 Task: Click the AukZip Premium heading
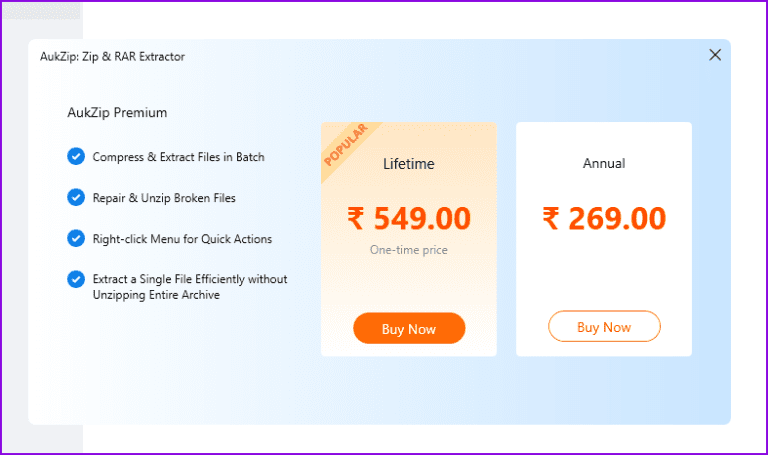pyautogui.click(x=117, y=112)
